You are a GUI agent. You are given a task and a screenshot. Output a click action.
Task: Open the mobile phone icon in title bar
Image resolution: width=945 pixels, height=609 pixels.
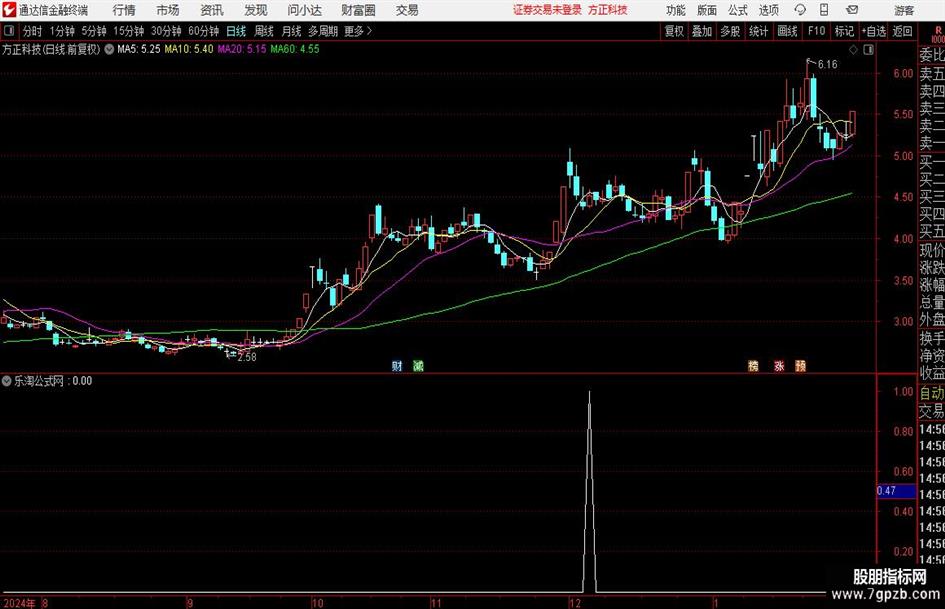pos(824,10)
